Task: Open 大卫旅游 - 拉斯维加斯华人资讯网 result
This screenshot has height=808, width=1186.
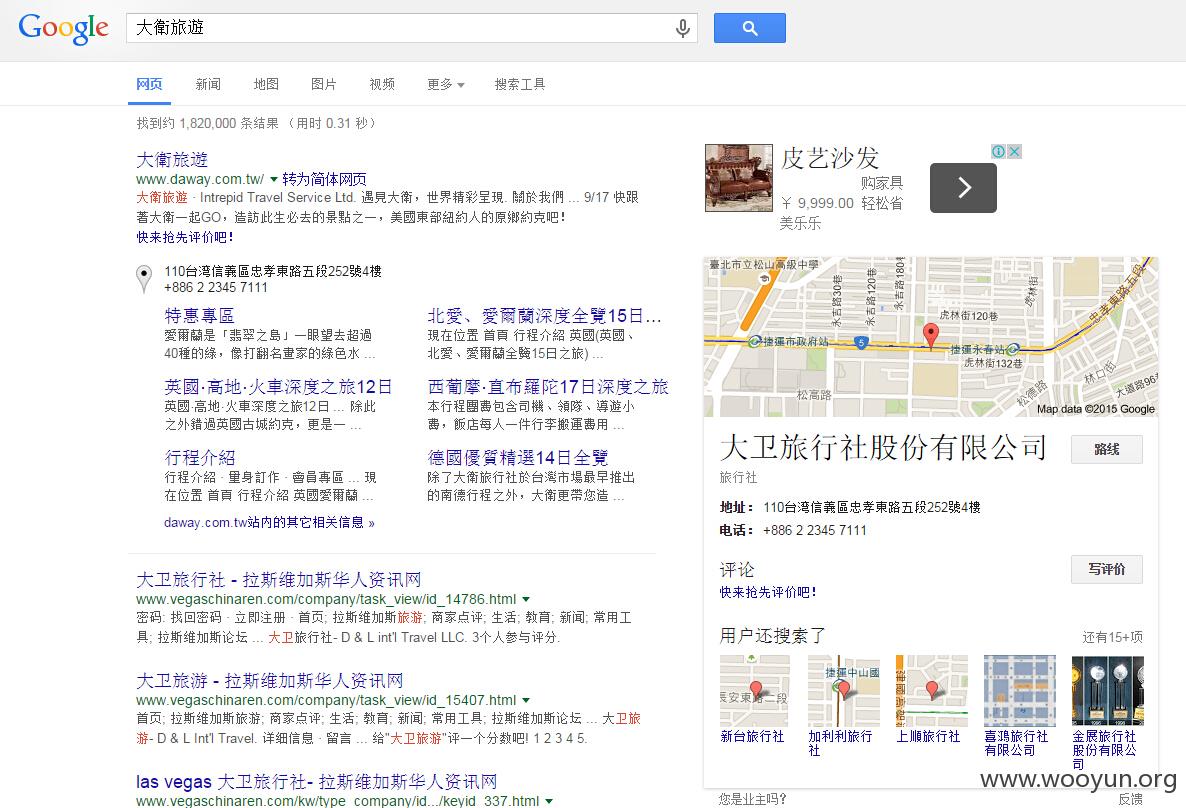Action: click(269, 681)
